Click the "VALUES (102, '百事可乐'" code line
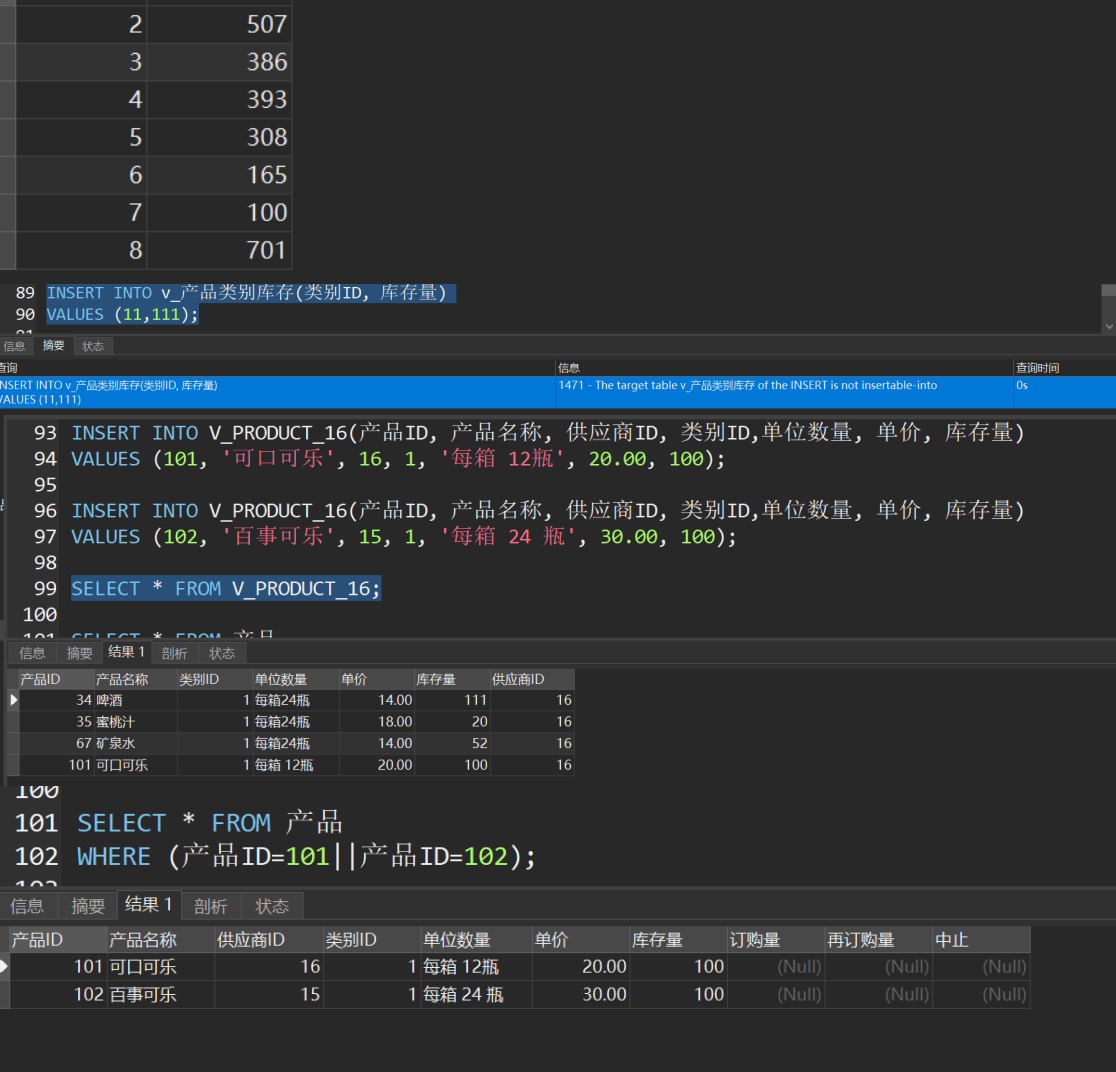The height and width of the screenshot is (1072, 1116). pos(404,537)
